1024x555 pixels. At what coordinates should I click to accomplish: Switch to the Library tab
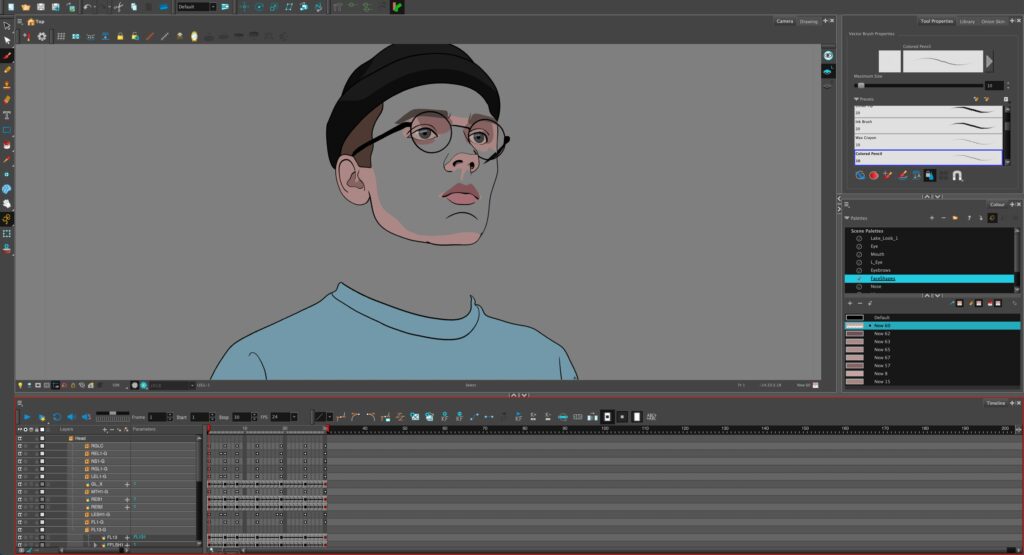tap(967, 21)
